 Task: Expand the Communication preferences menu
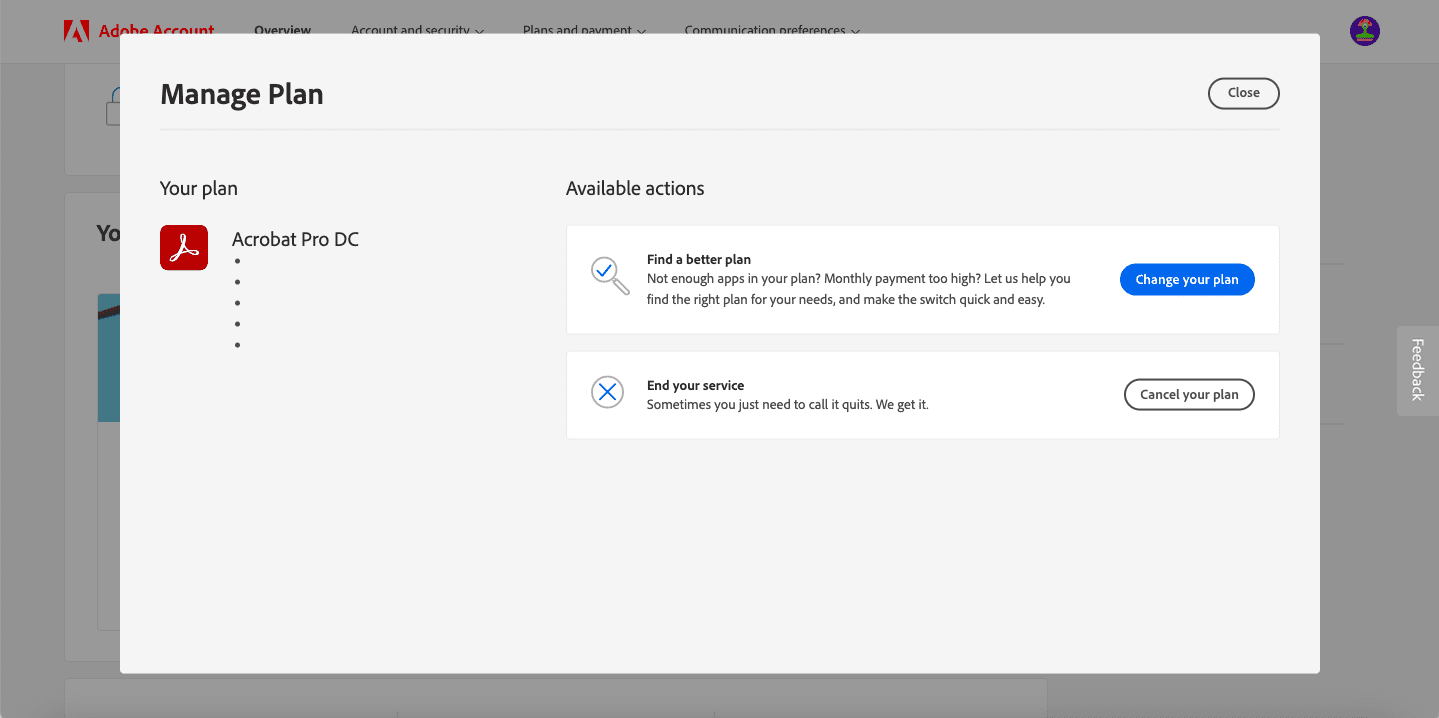(x=771, y=30)
